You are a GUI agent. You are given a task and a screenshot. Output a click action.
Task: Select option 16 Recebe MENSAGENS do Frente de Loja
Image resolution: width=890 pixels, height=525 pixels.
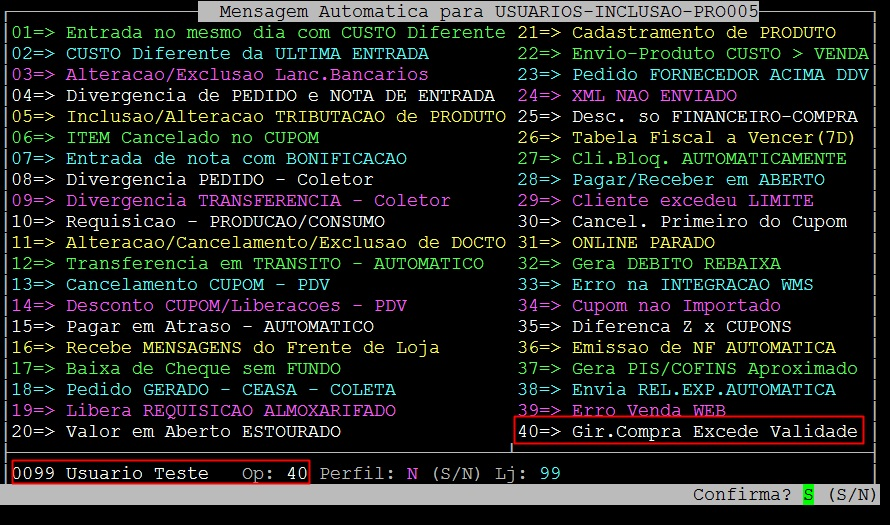pyautogui.click(x=225, y=348)
